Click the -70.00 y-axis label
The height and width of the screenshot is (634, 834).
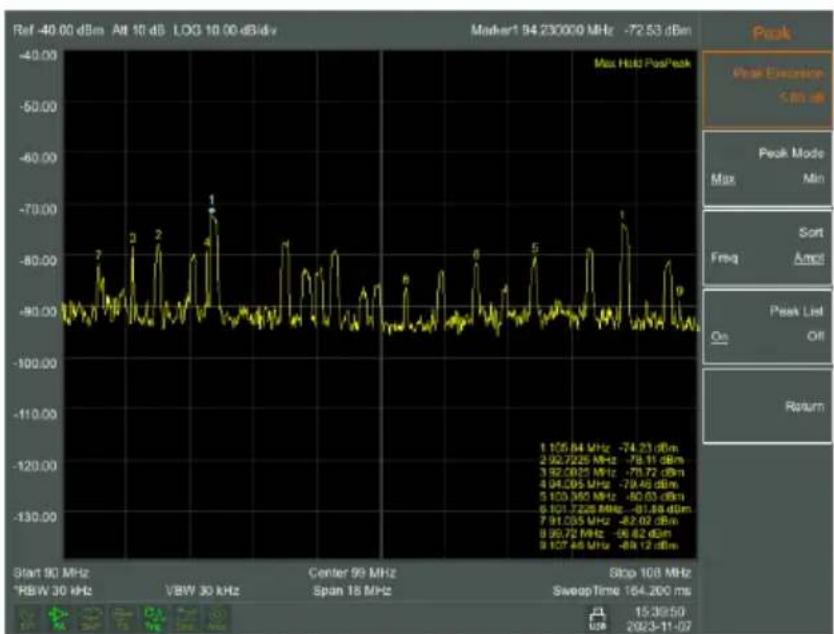[x=37, y=209]
